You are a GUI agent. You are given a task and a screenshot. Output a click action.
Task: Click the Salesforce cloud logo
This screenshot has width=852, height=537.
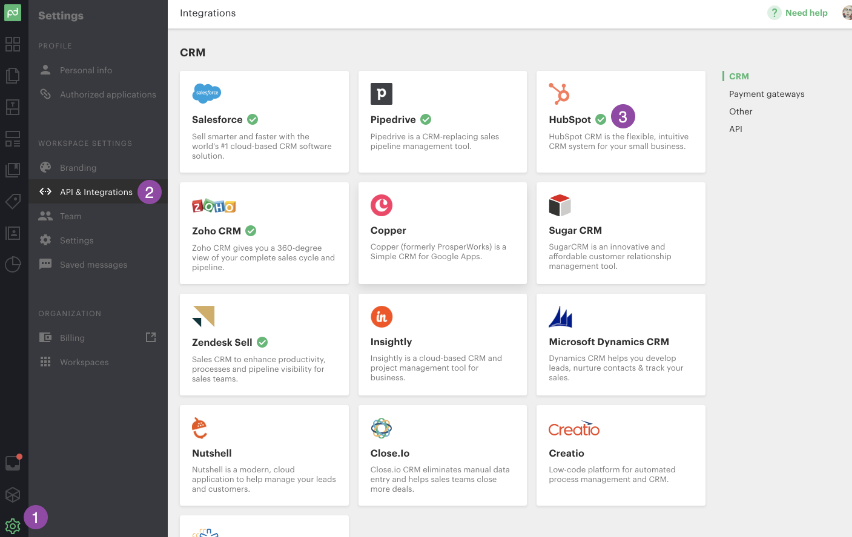tap(206, 93)
